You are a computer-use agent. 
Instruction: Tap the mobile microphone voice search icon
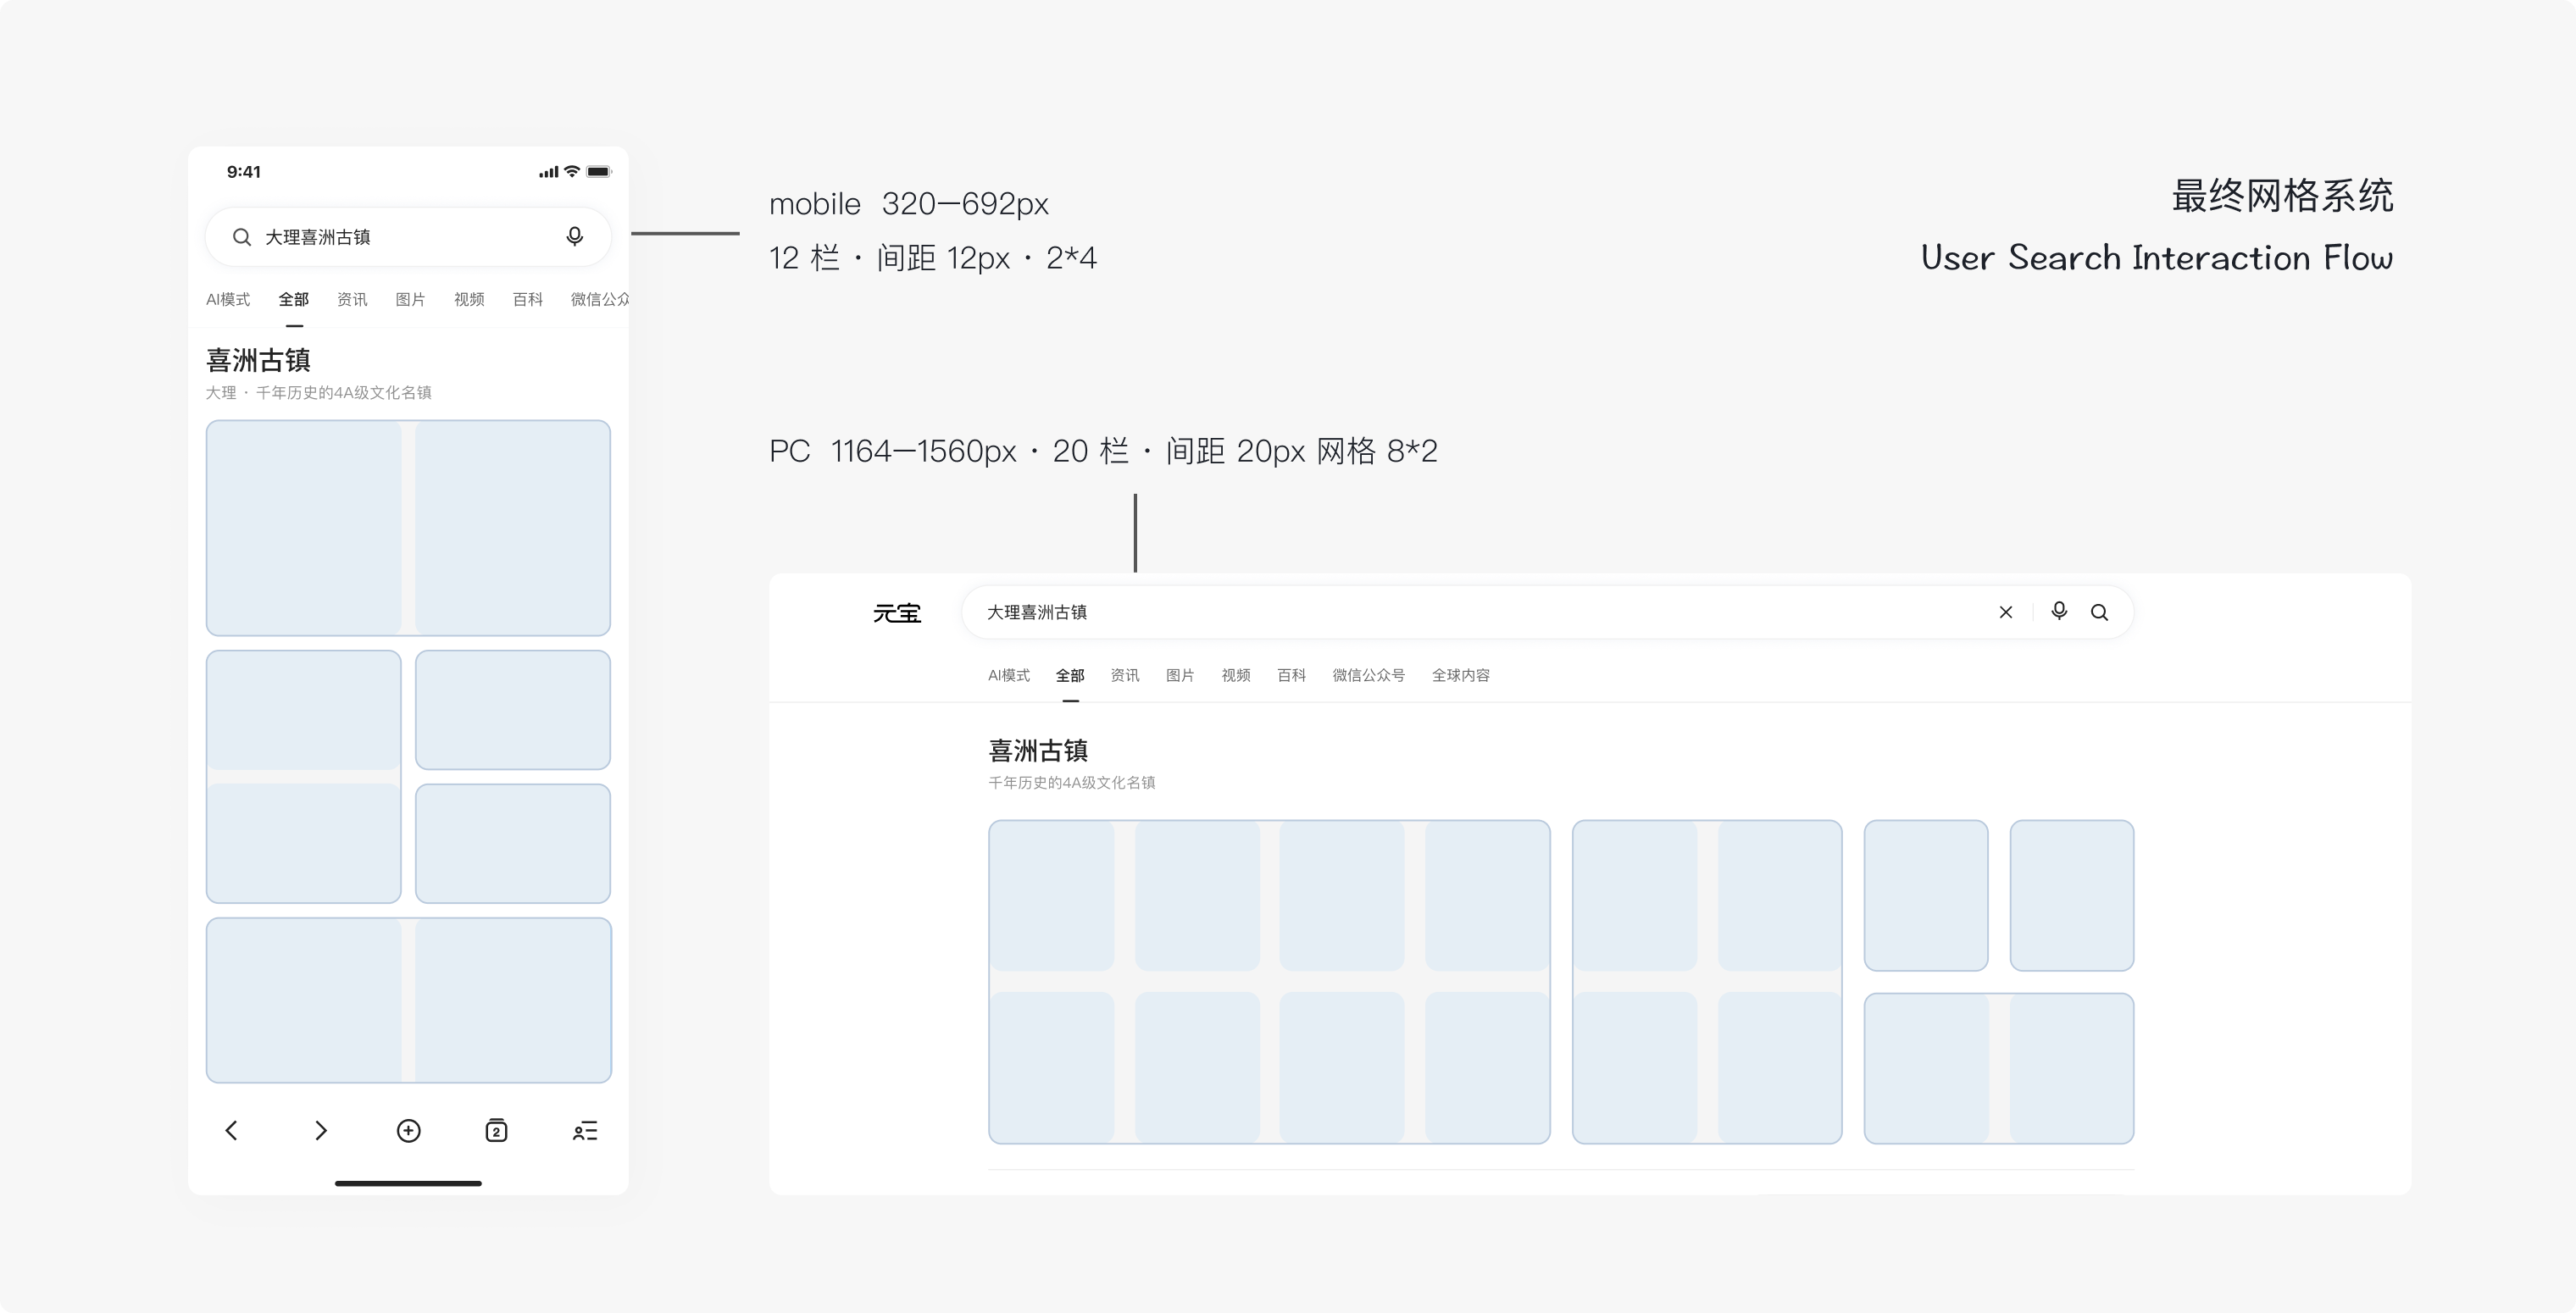click(x=574, y=237)
